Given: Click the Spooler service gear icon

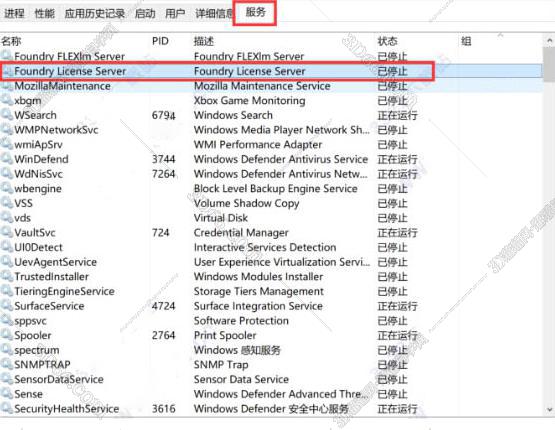Looking at the screenshot, I should (7, 335).
